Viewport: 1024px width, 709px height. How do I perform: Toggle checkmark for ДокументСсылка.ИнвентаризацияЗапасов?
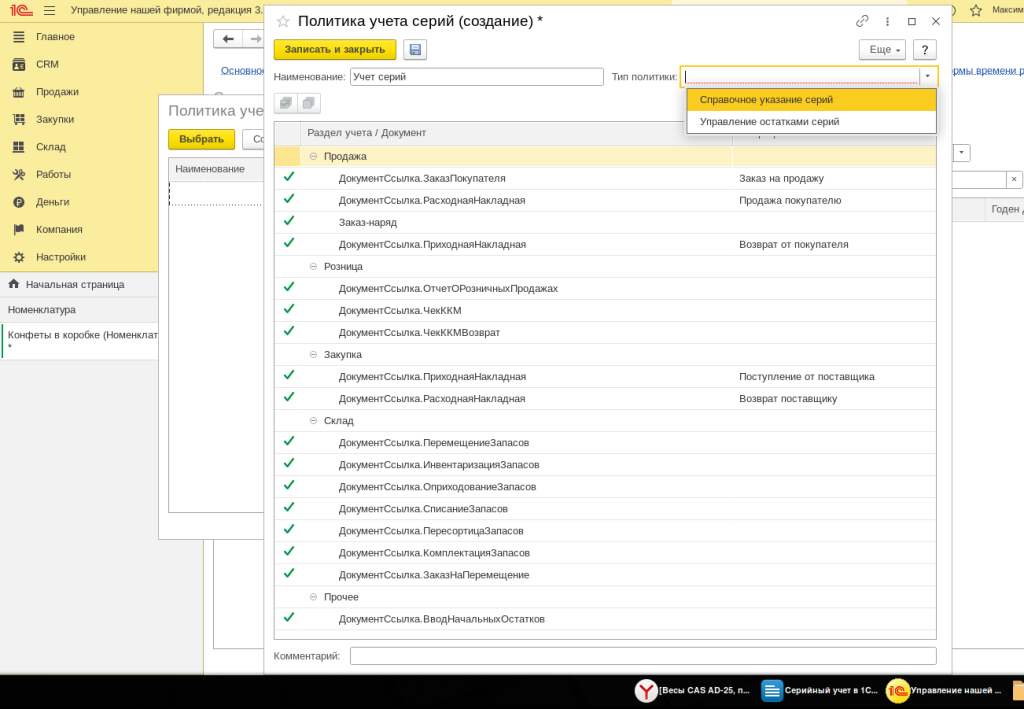click(x=289, y=464)
